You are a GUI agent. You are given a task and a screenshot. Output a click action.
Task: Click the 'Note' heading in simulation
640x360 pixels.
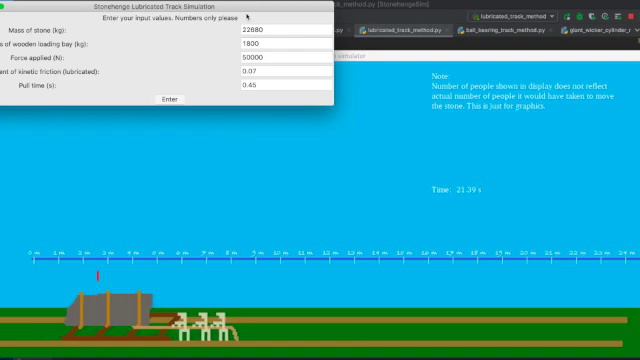440,76
